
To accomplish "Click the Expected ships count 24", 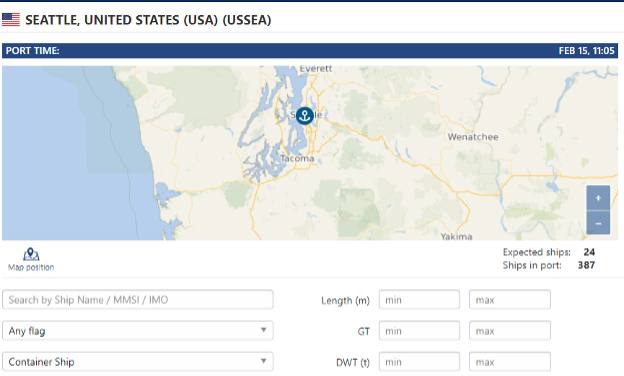I will point(589,252).
